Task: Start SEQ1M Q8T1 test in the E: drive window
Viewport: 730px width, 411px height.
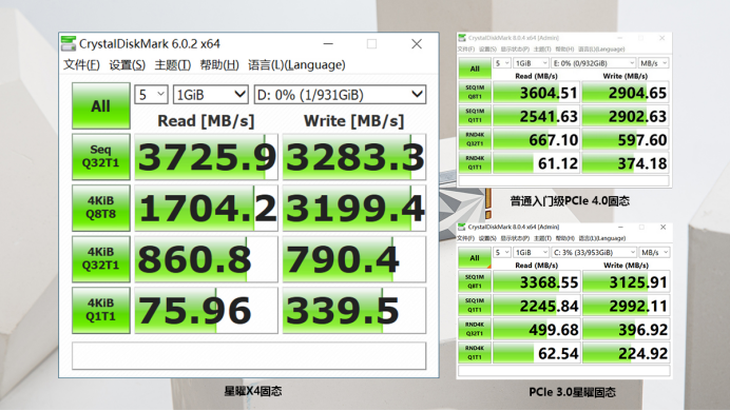Action: click(474, 92)
